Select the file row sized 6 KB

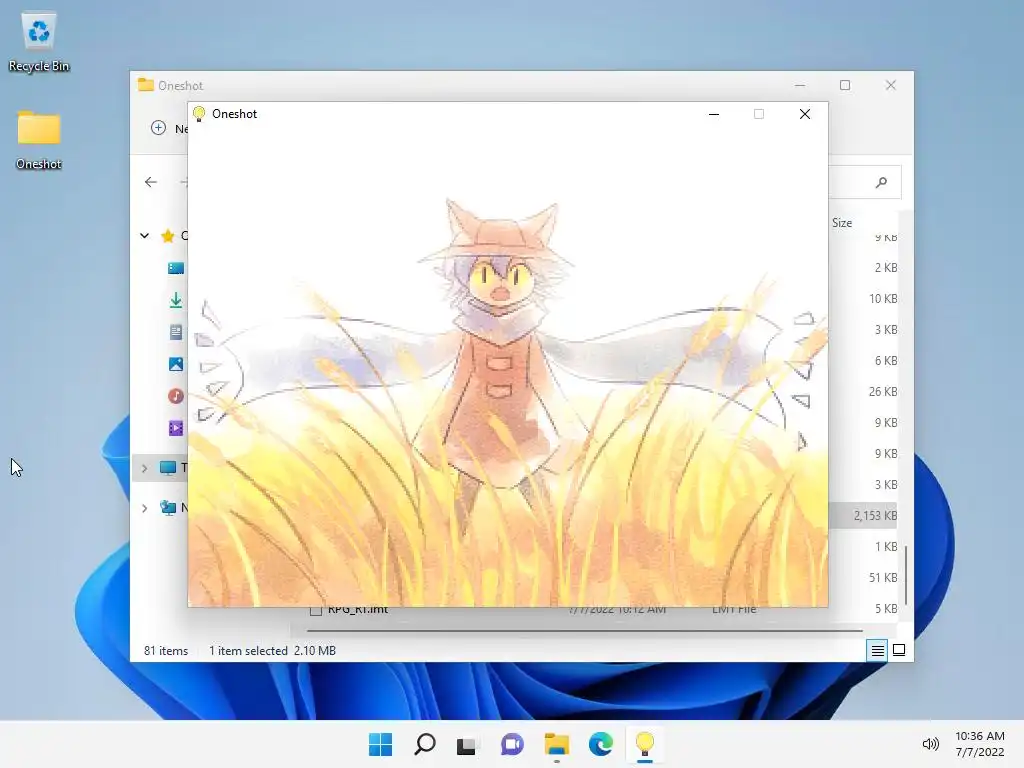pyautogui.click(x=862, y=360)
